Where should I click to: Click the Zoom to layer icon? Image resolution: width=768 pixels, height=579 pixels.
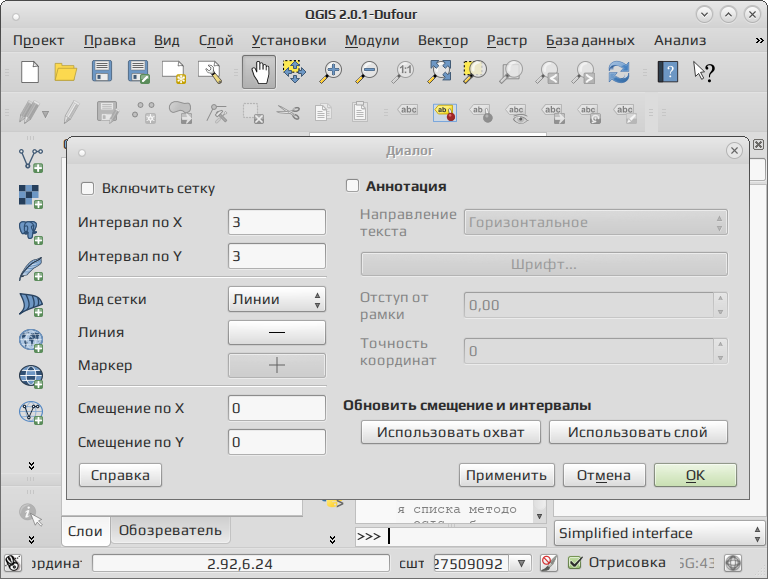(x=511, y=72)
